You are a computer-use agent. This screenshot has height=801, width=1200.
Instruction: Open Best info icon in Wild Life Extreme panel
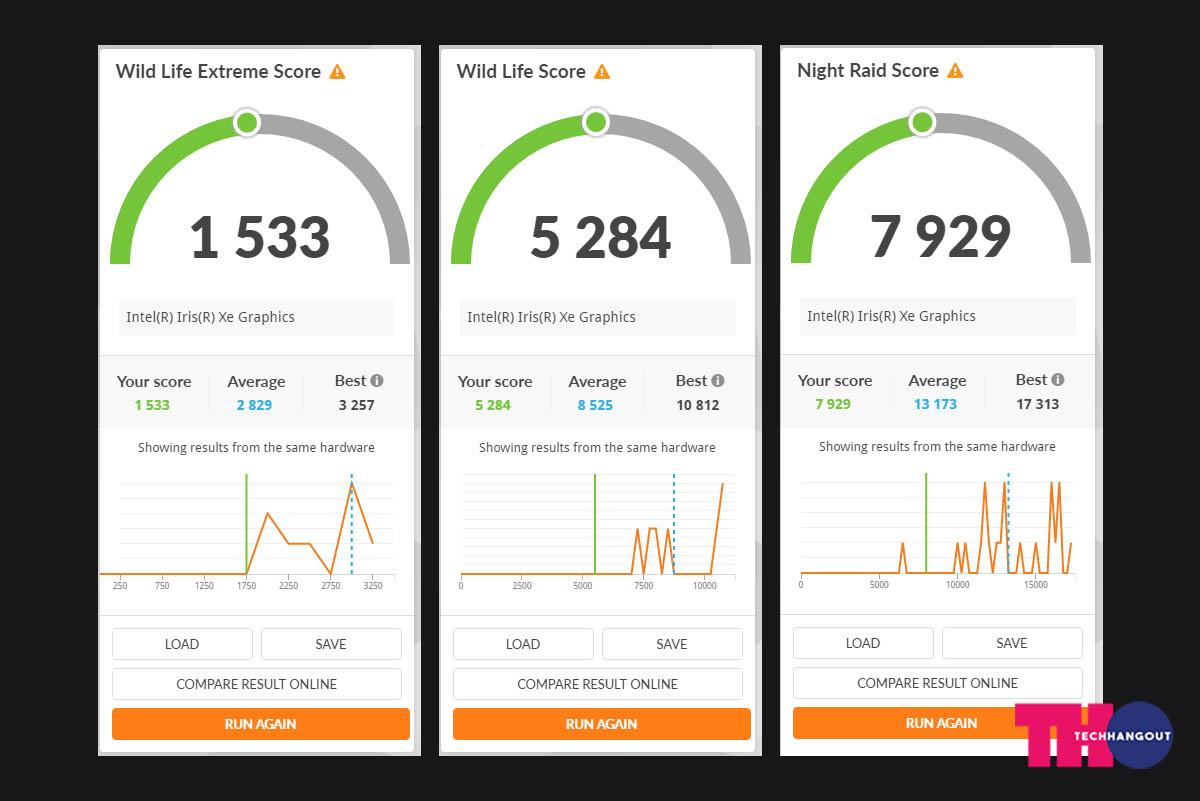point(377,381)
